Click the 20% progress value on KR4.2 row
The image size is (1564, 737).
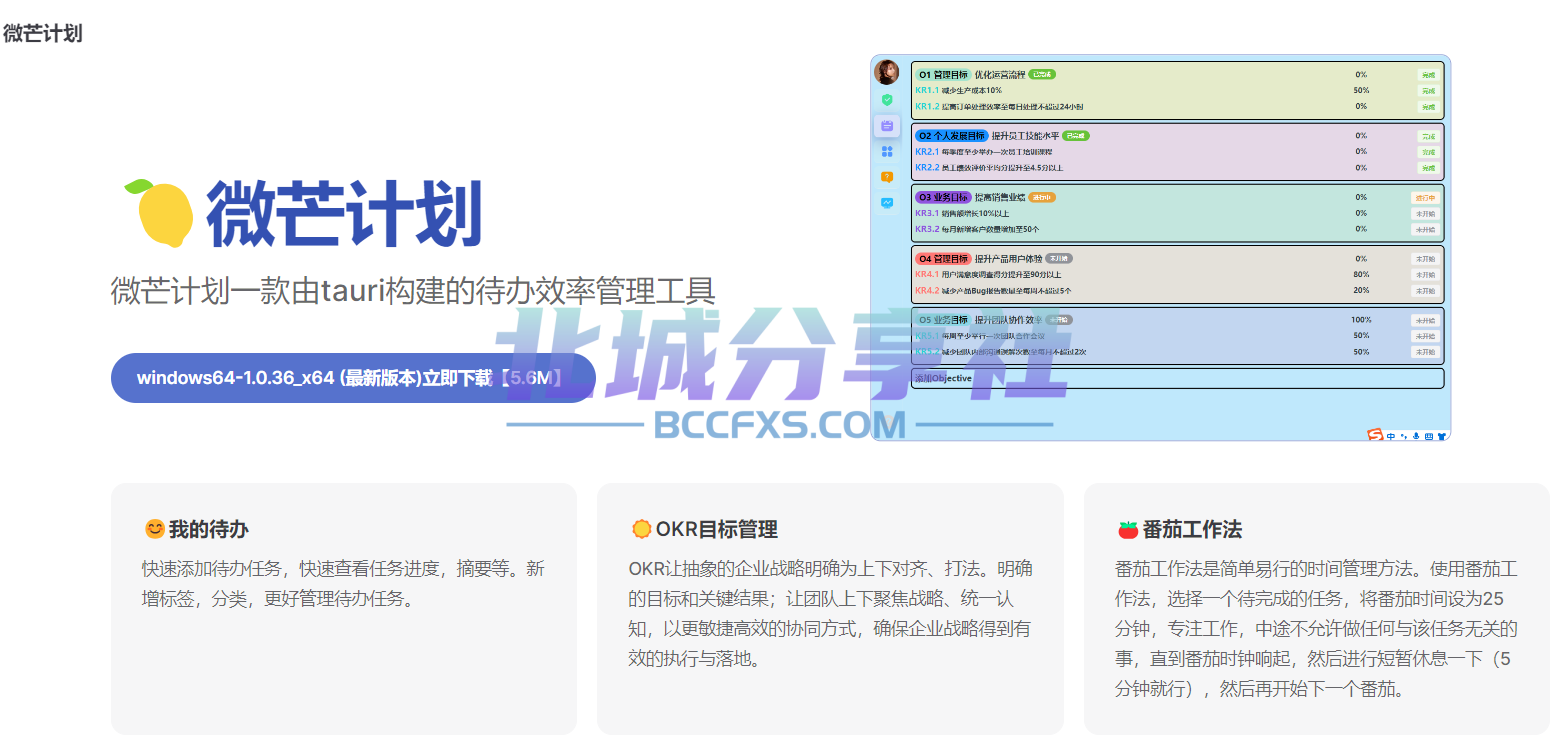[1361, 290]
